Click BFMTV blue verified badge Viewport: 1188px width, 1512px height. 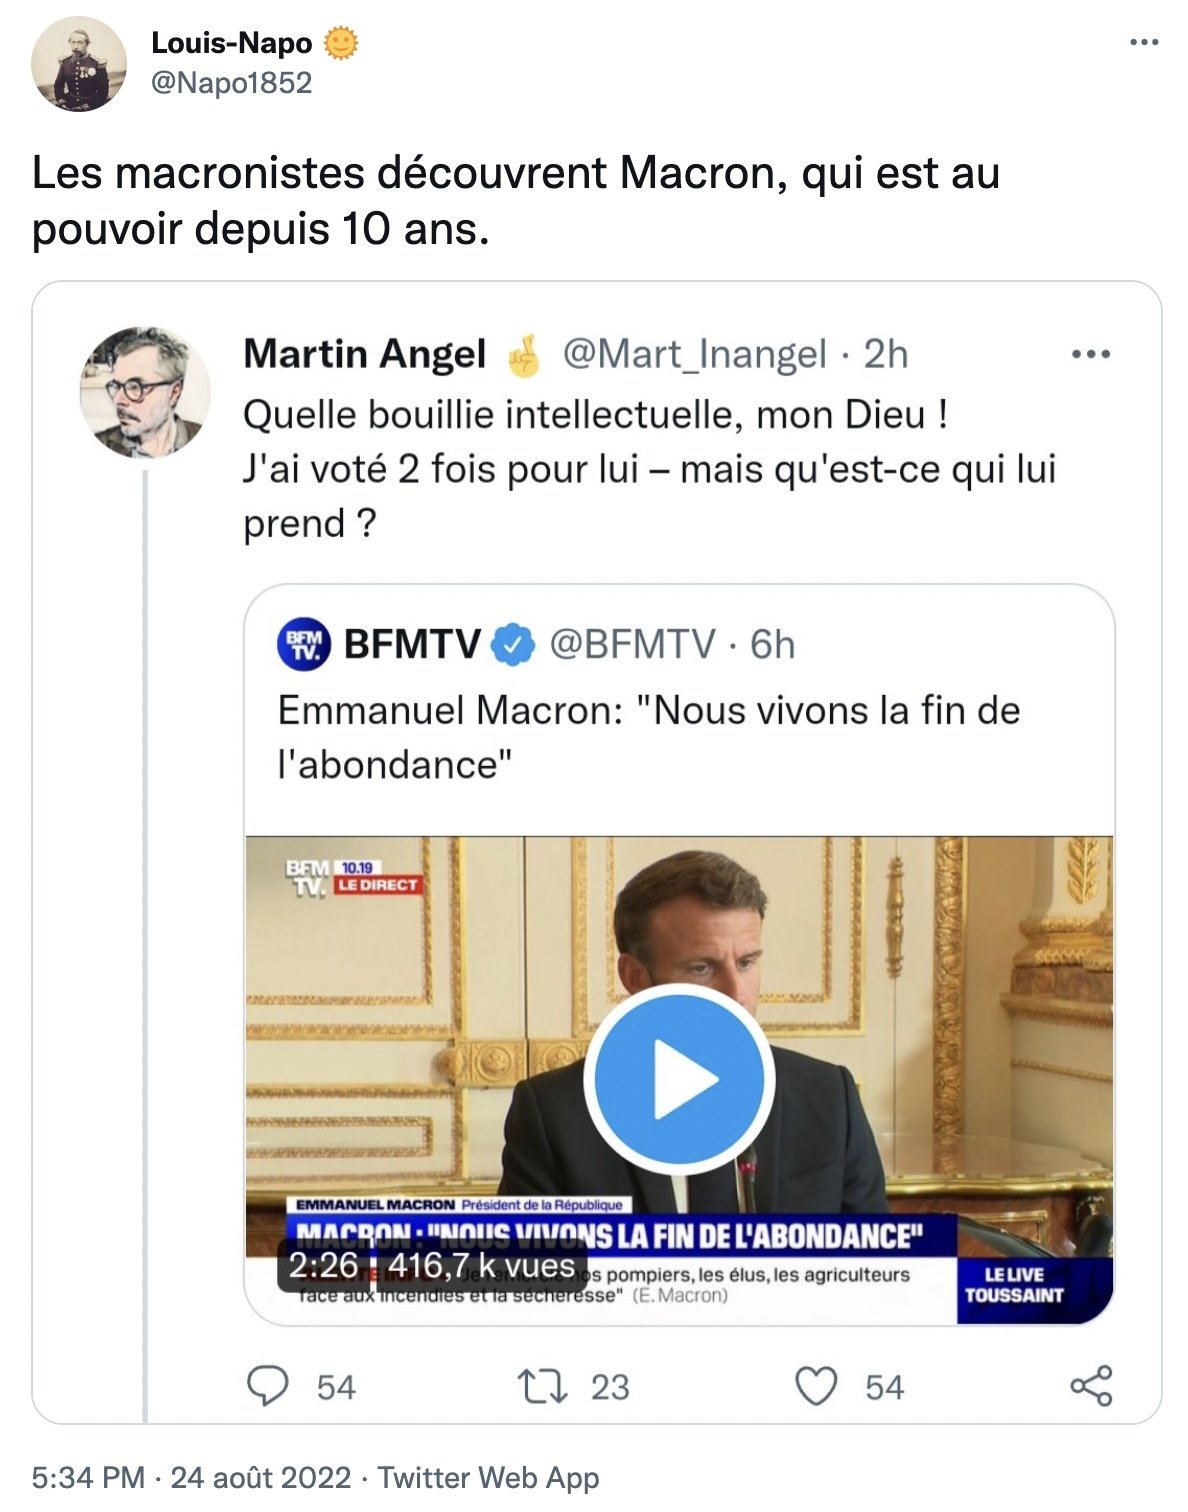tap(514, 645)
